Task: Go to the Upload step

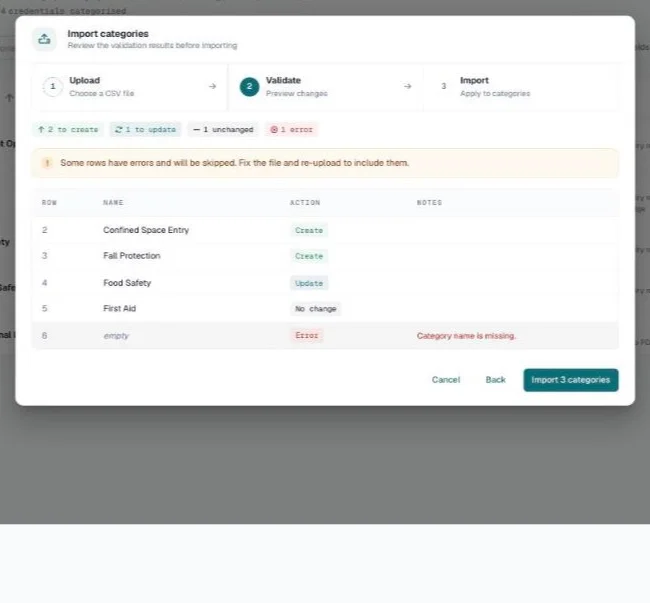Action: tap(130, 87)
